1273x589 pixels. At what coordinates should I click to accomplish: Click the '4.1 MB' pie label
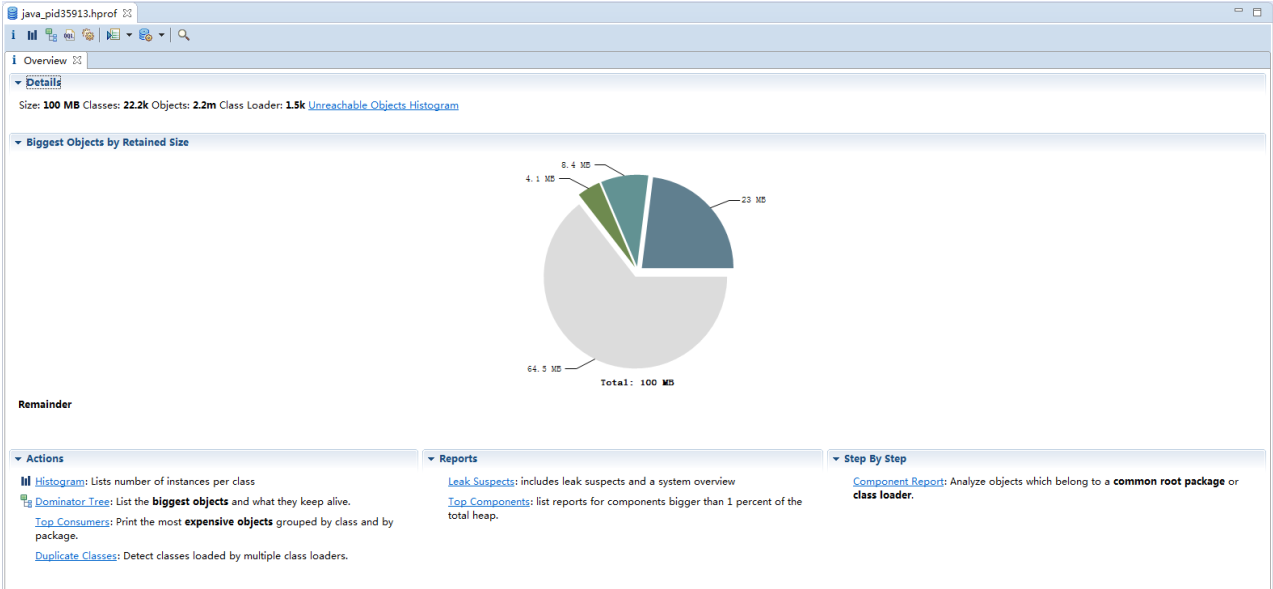pyautogui.click(x=540, y=178)
